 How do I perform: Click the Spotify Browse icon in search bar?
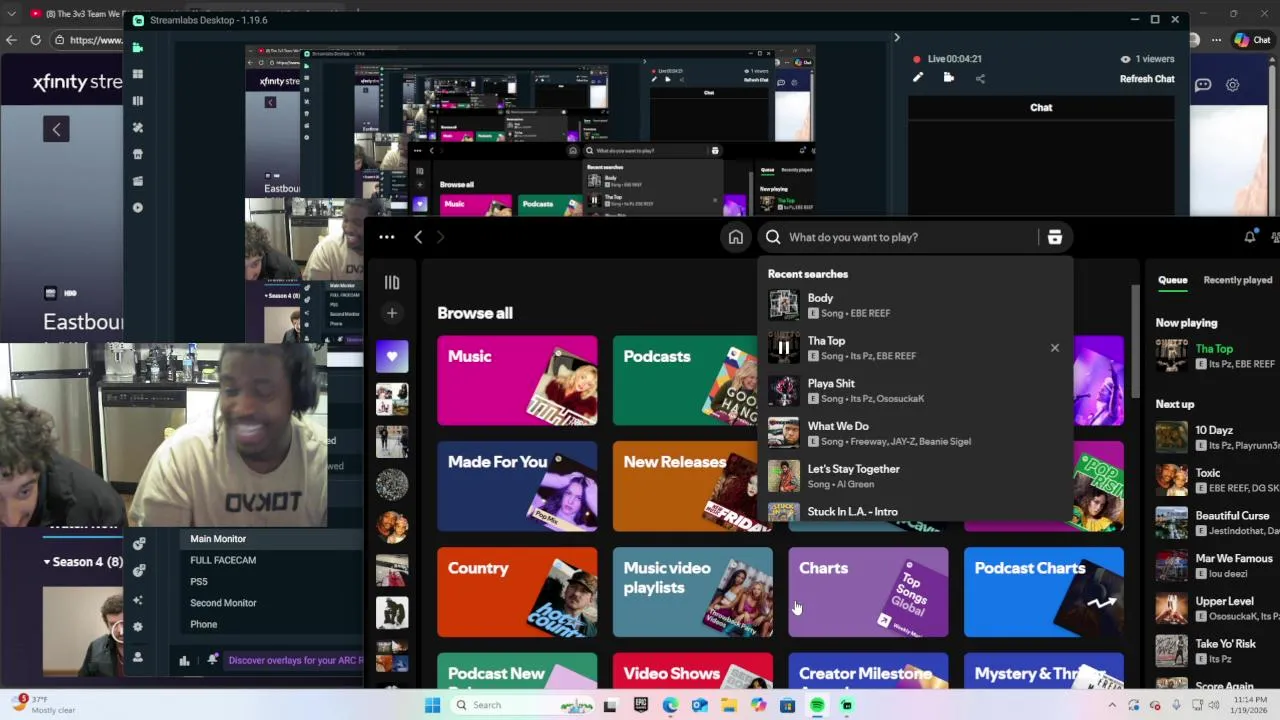(x=1054, y=237)
